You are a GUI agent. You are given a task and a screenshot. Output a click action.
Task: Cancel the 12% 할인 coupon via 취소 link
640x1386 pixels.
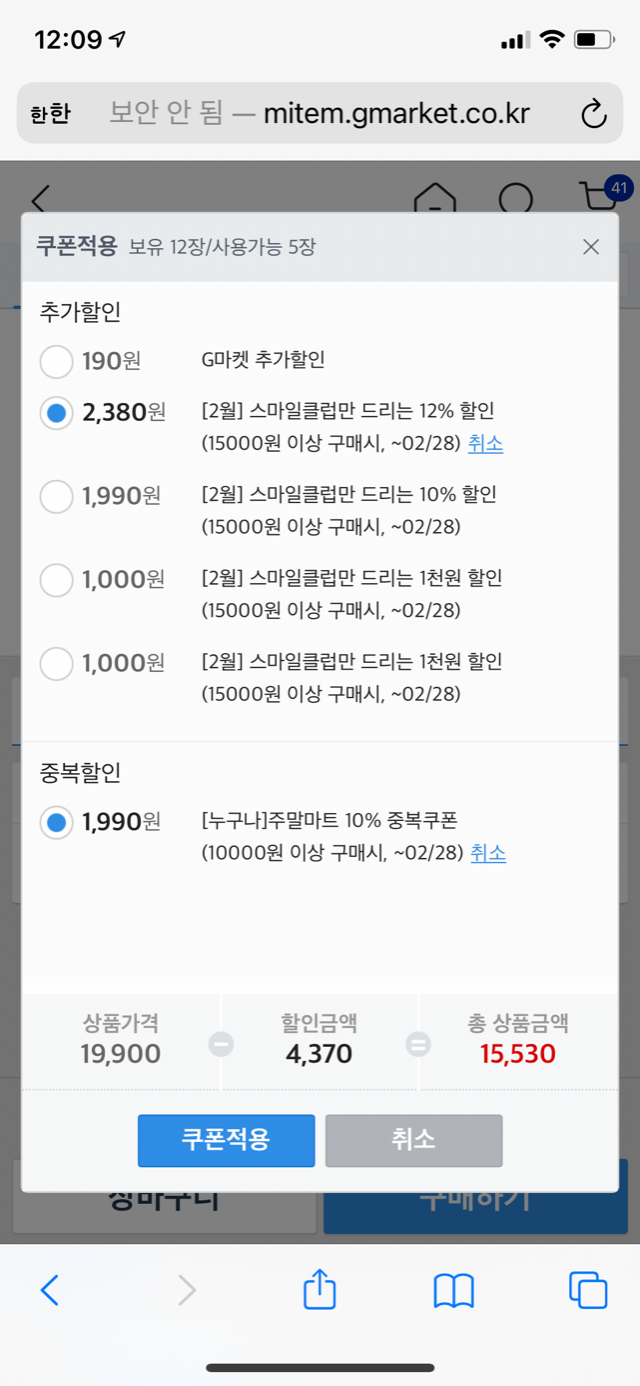click(x=486, y=445)
